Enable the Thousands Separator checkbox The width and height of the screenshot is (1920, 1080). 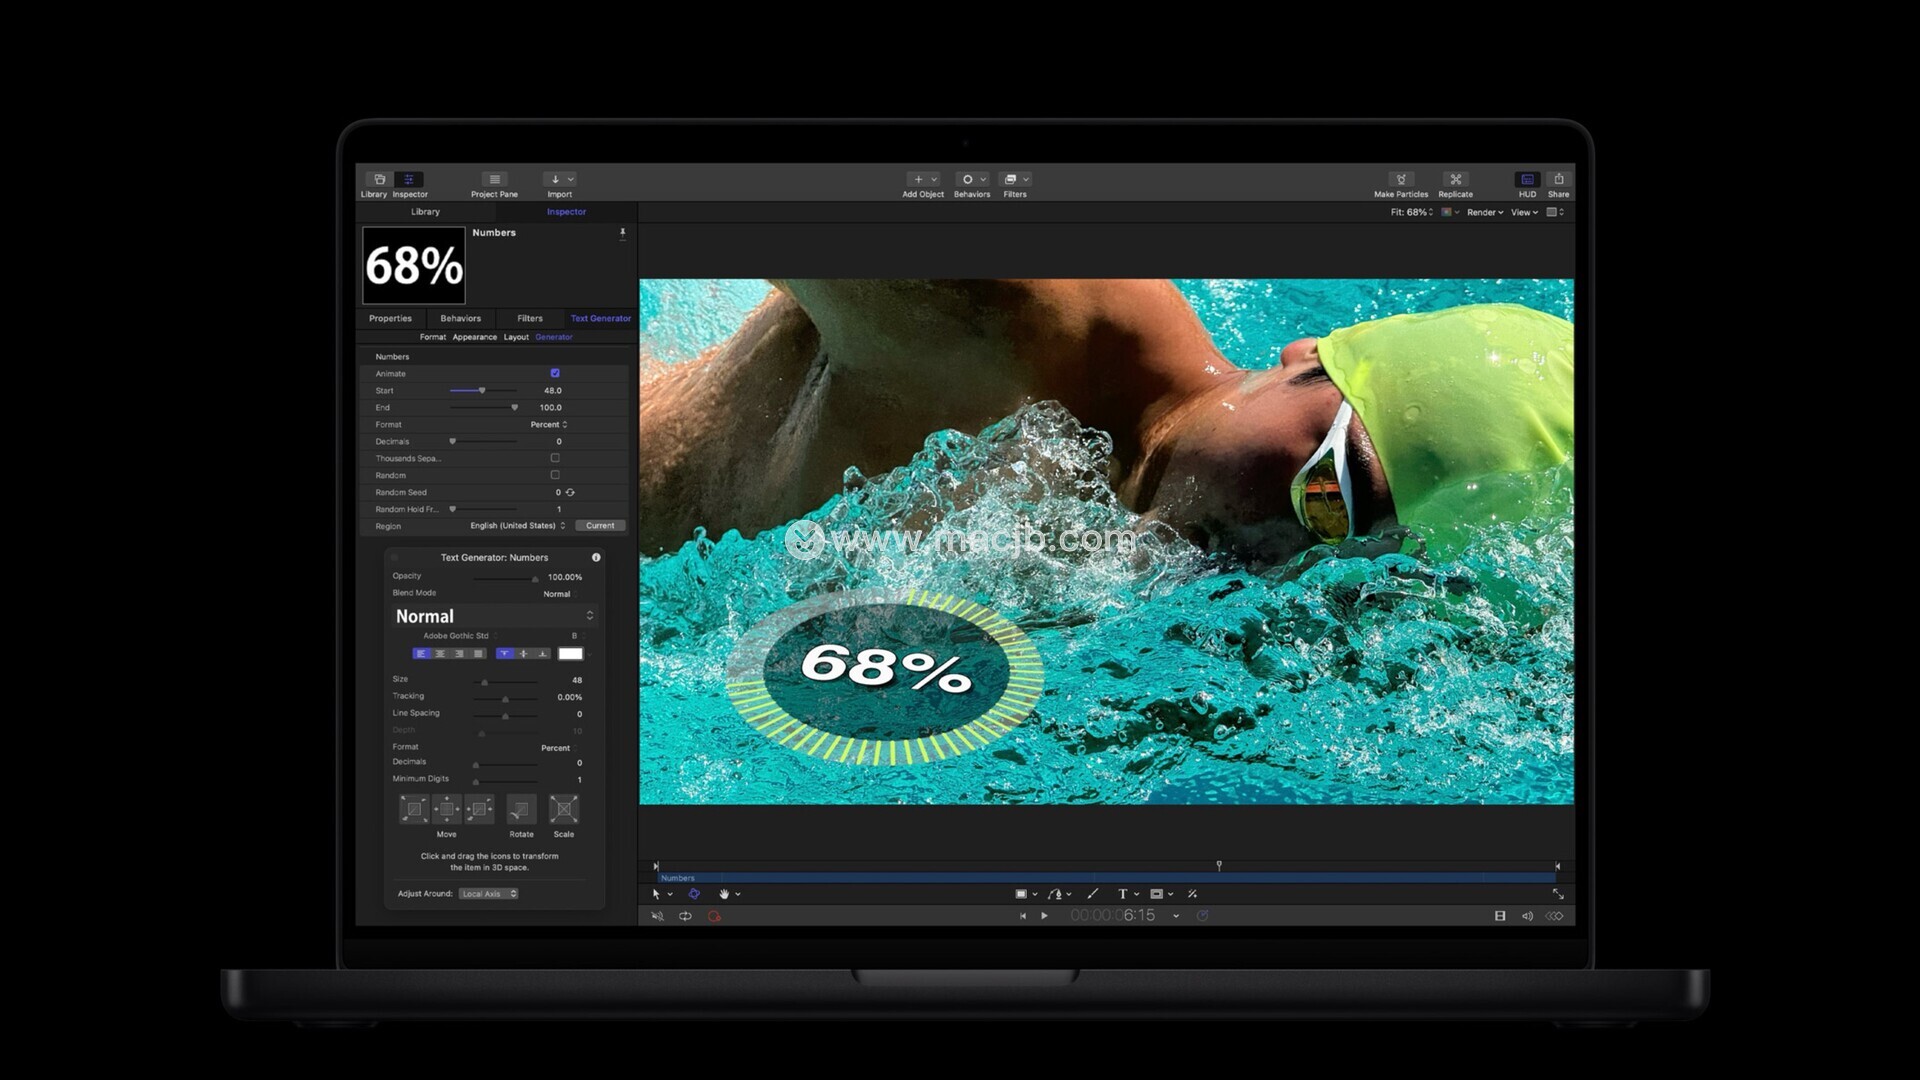tap(555, 458)
